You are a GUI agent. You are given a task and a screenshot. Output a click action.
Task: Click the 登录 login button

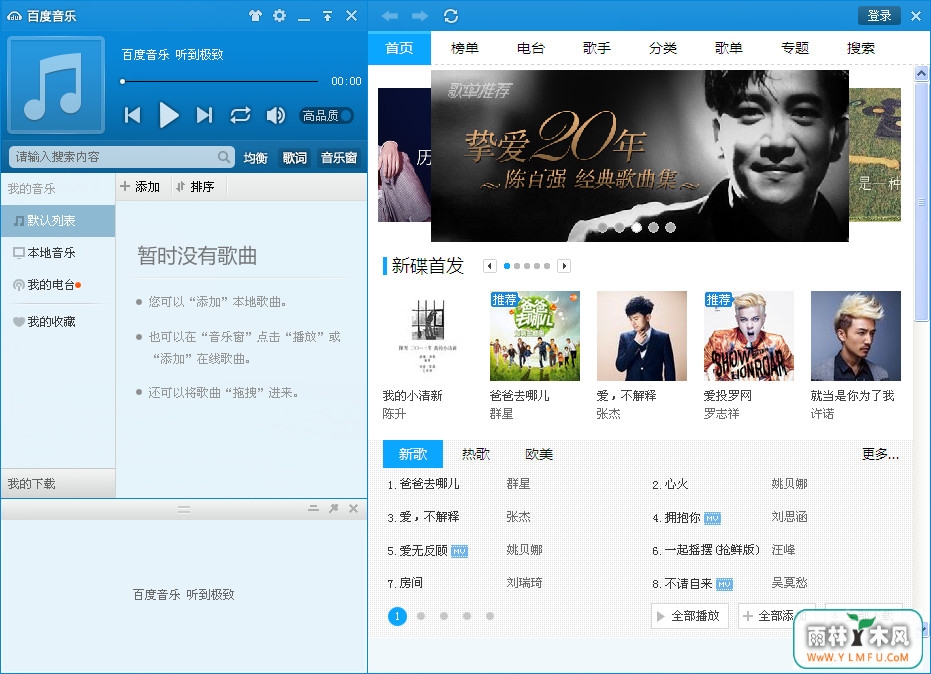(x=879, y=16)
